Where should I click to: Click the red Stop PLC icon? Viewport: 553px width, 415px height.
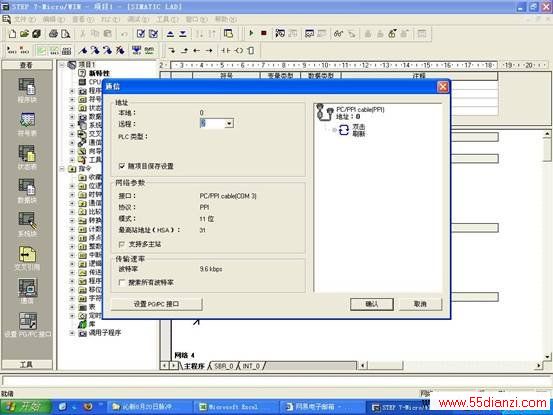pos(264,33)
